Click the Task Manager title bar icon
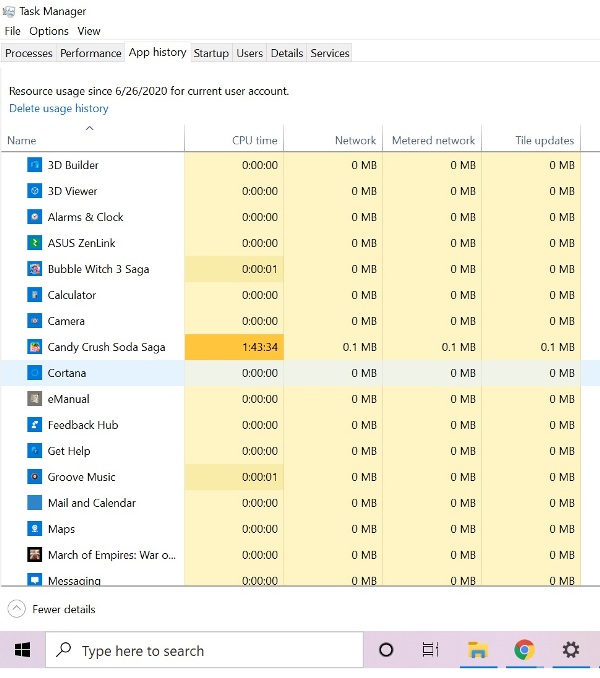600x678 pixels. (9, 11)
